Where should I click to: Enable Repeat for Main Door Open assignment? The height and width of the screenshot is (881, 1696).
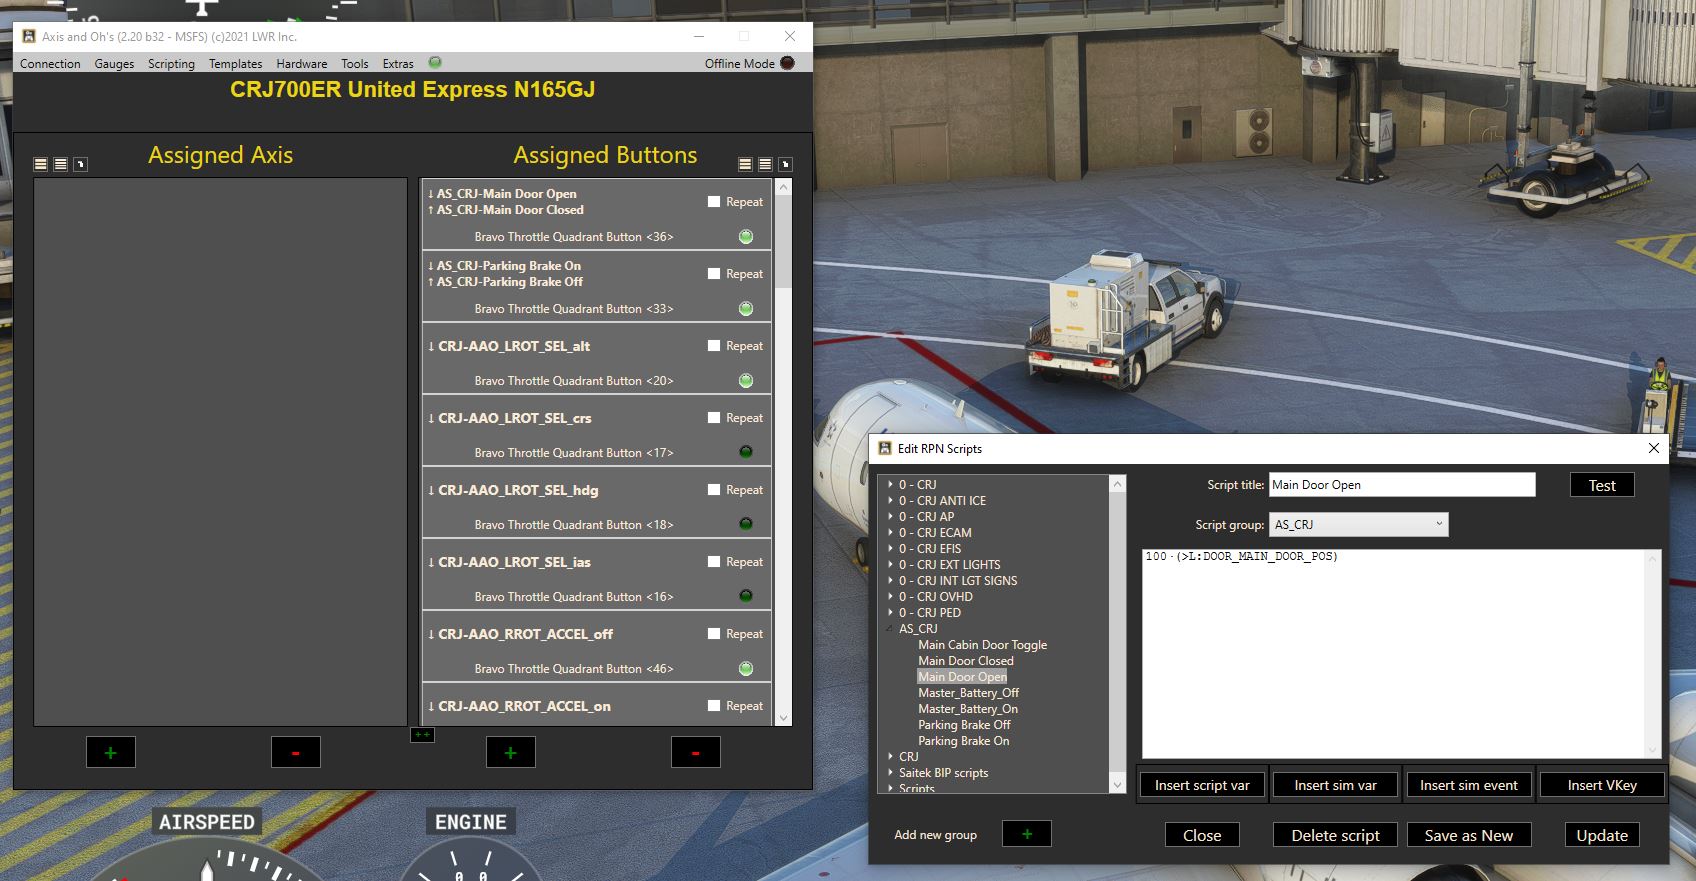point(714,201)
